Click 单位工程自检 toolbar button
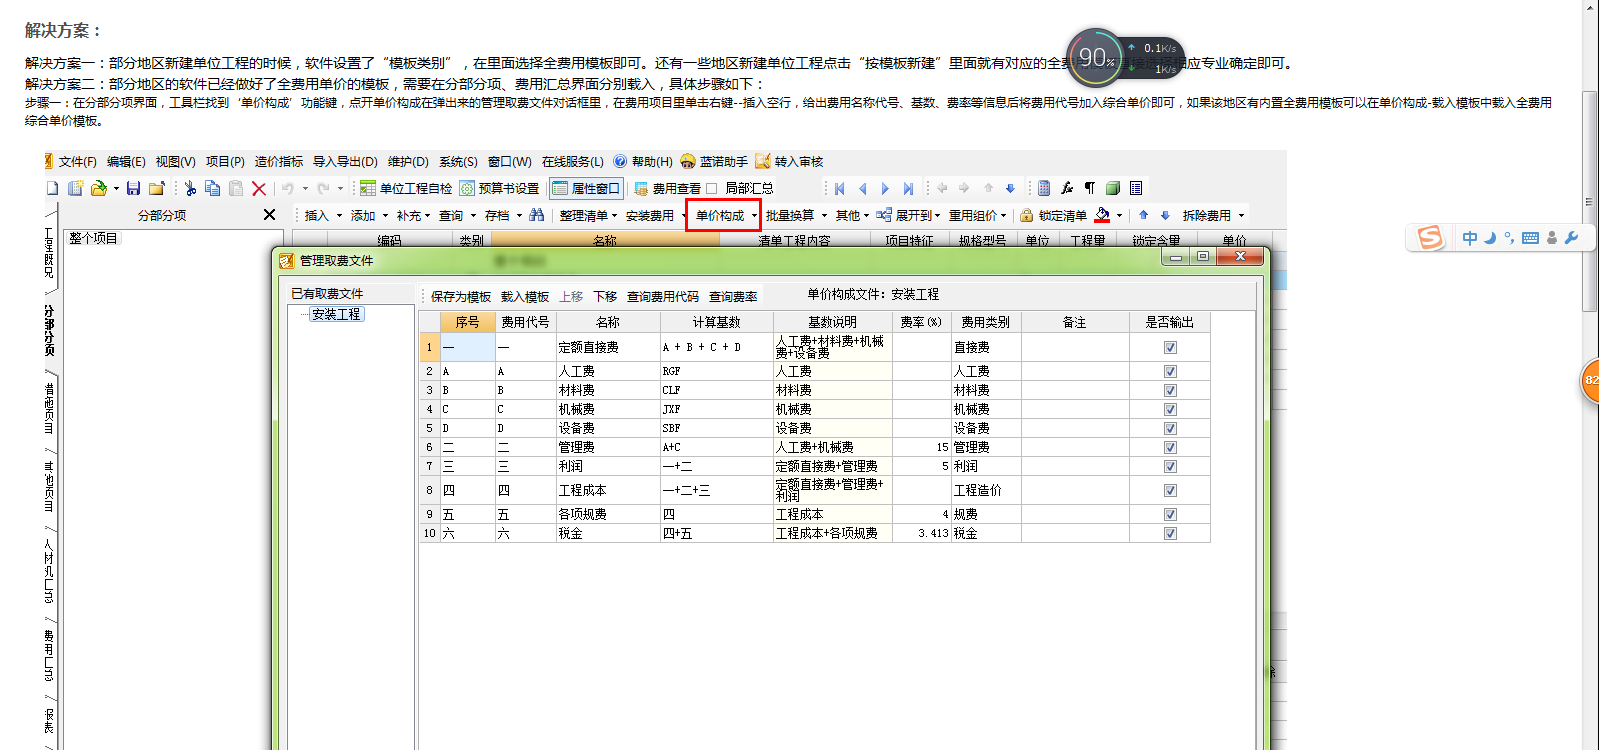The width and height of the screenshot is (1599, 750). [x=406, y=188]
